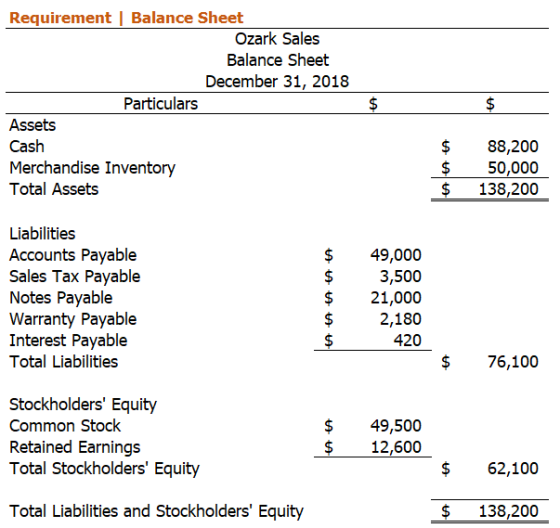This screenshot has height=528, width=560.
Task: Click the Notes Payable value 21,000
Action: coord(396,298)
